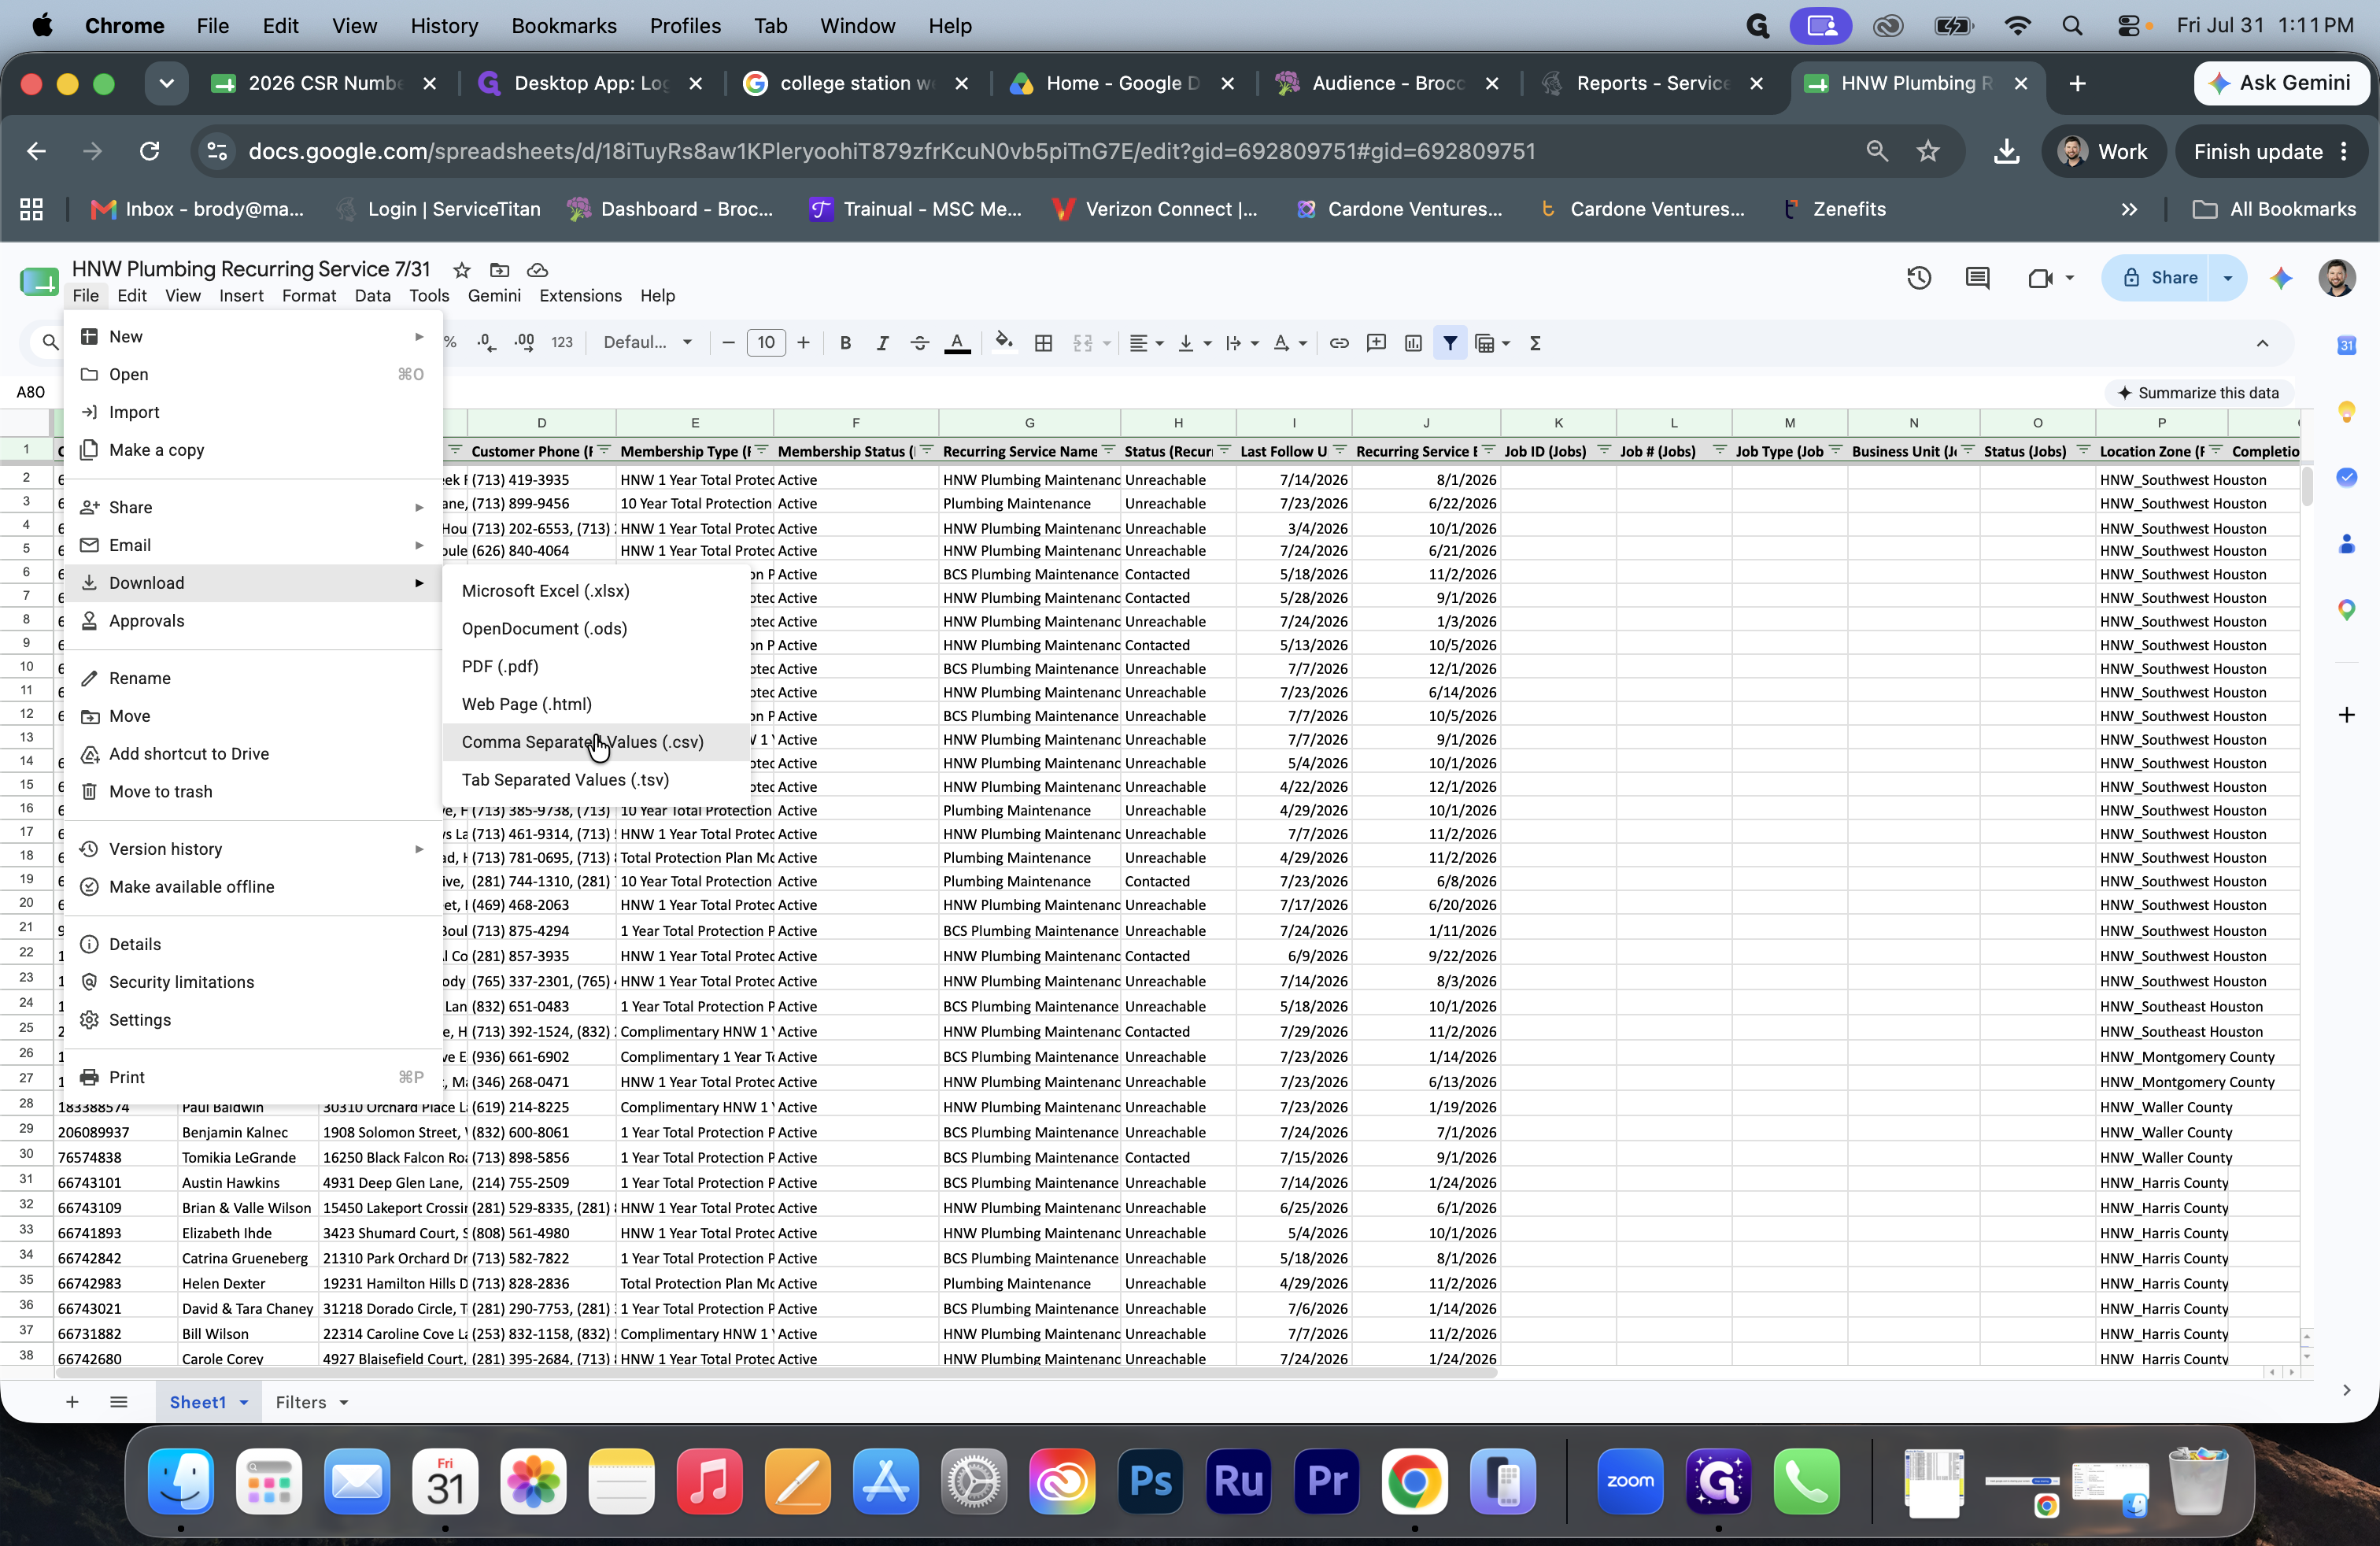Toggle filter on Membership Type column
The height and width of the screenshot is (1546, 2380).
pyautogui.click(x=762, y=450)
